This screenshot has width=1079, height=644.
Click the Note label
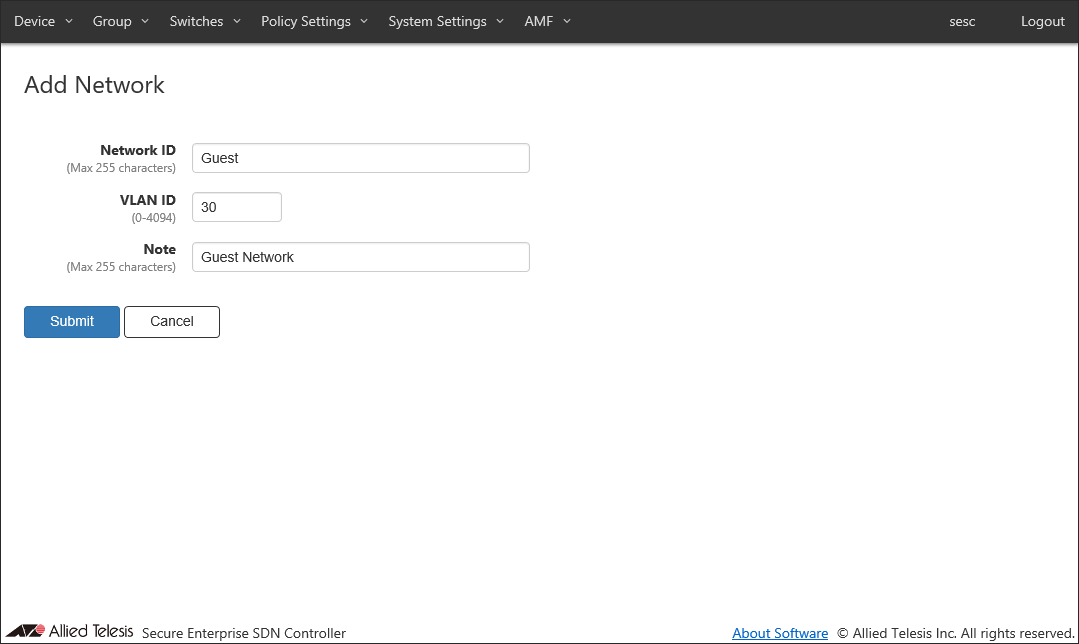coord(159,249)
